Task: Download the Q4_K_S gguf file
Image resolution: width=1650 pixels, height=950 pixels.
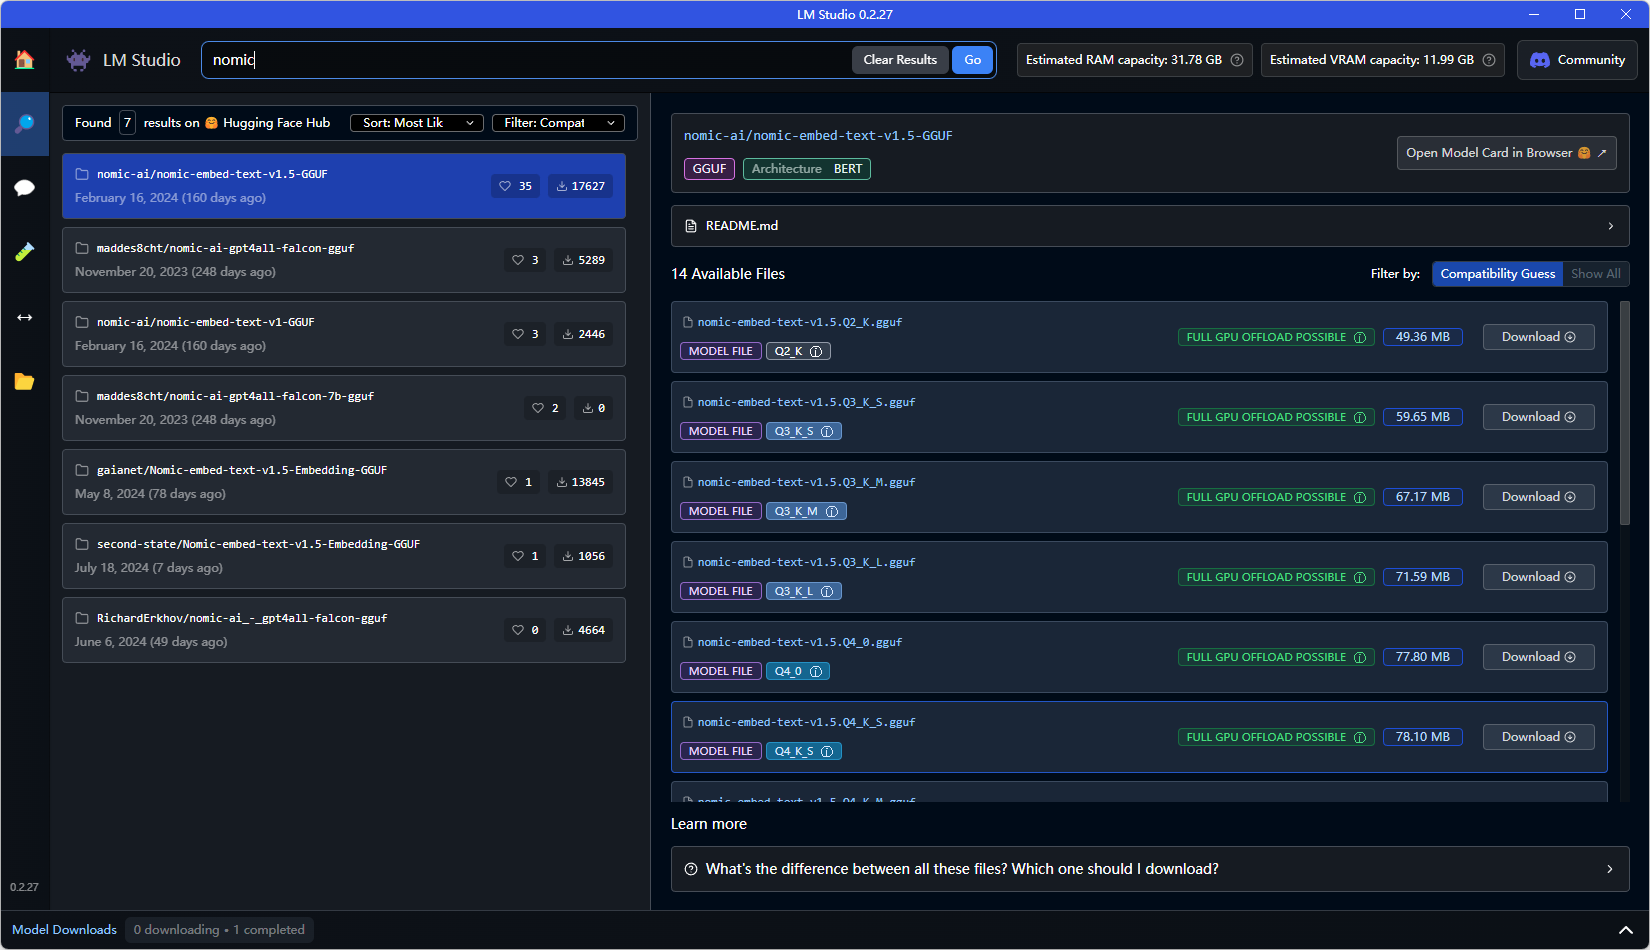Action: click(x=1538, y=737)
